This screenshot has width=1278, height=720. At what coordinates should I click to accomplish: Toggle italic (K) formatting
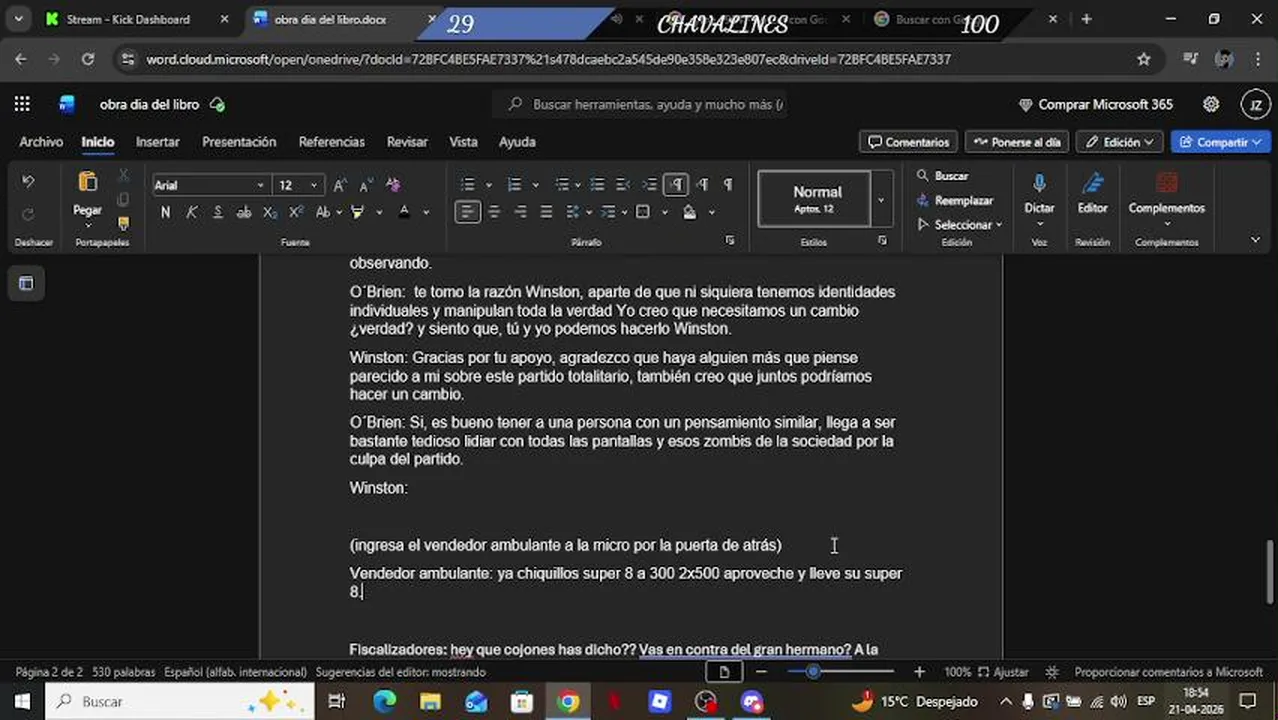(191, 212)
